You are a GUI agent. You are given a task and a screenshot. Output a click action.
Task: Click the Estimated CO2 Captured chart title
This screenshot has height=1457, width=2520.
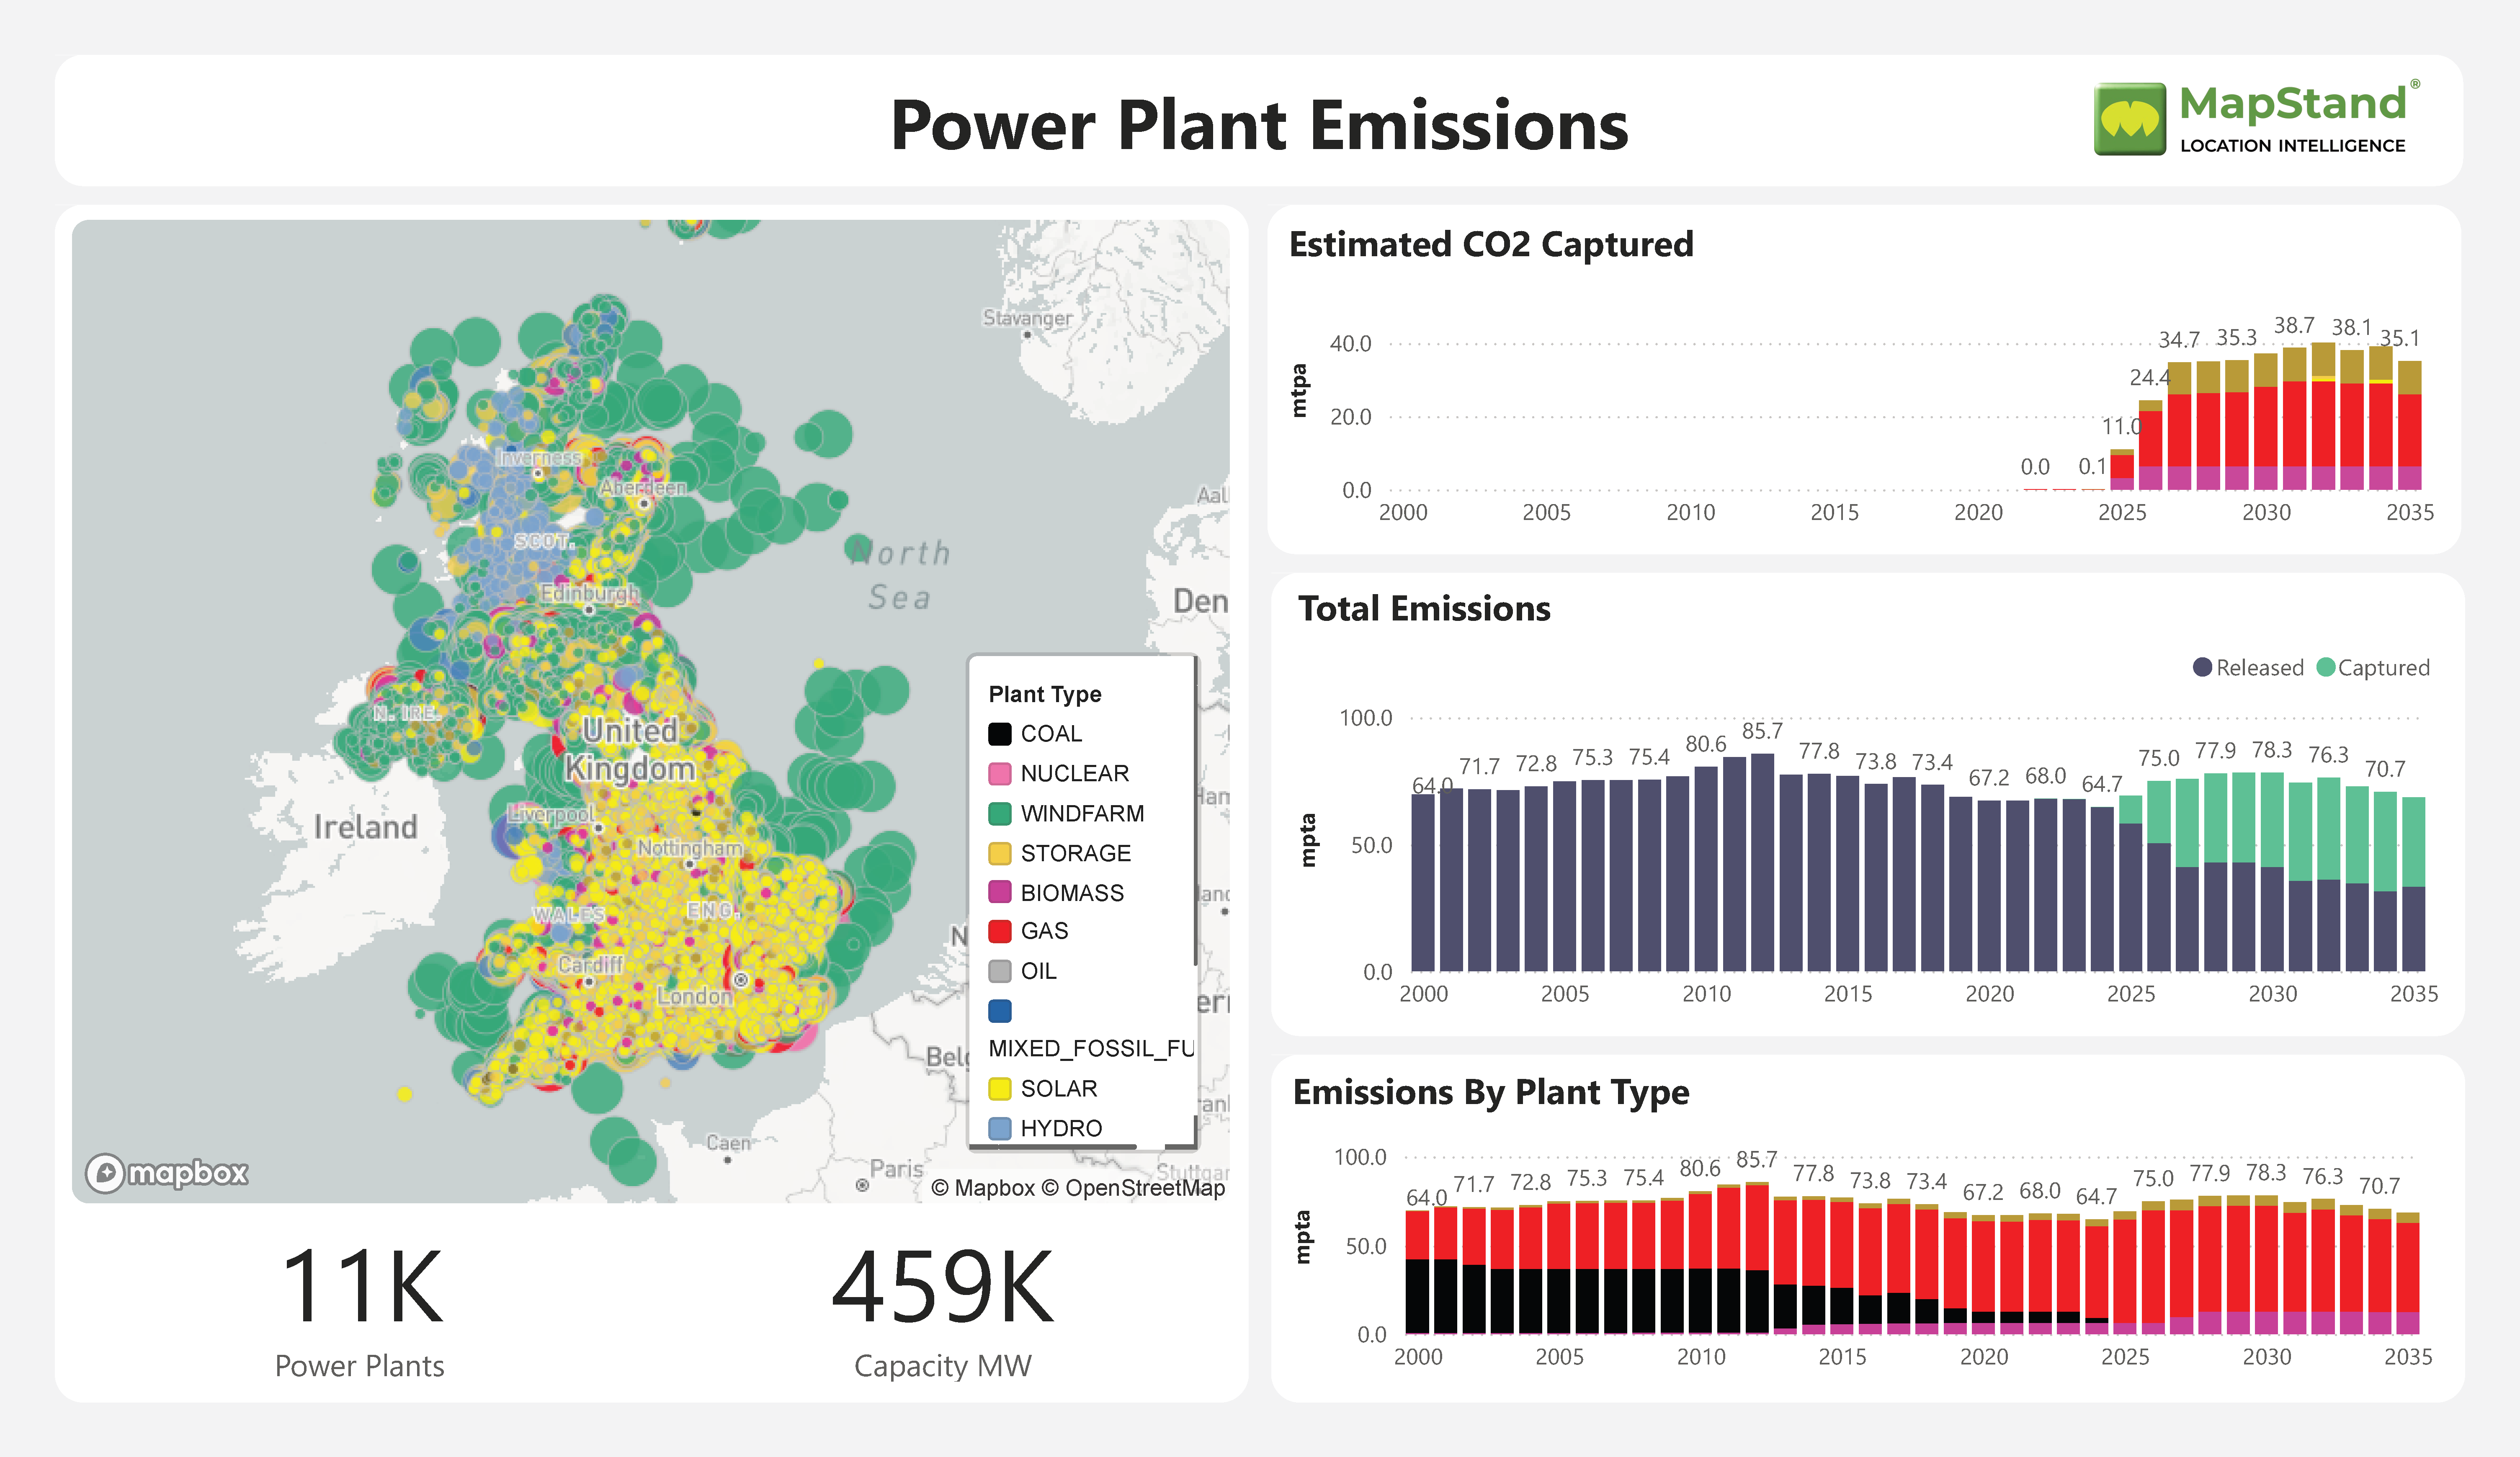(x=1491, y=244)
